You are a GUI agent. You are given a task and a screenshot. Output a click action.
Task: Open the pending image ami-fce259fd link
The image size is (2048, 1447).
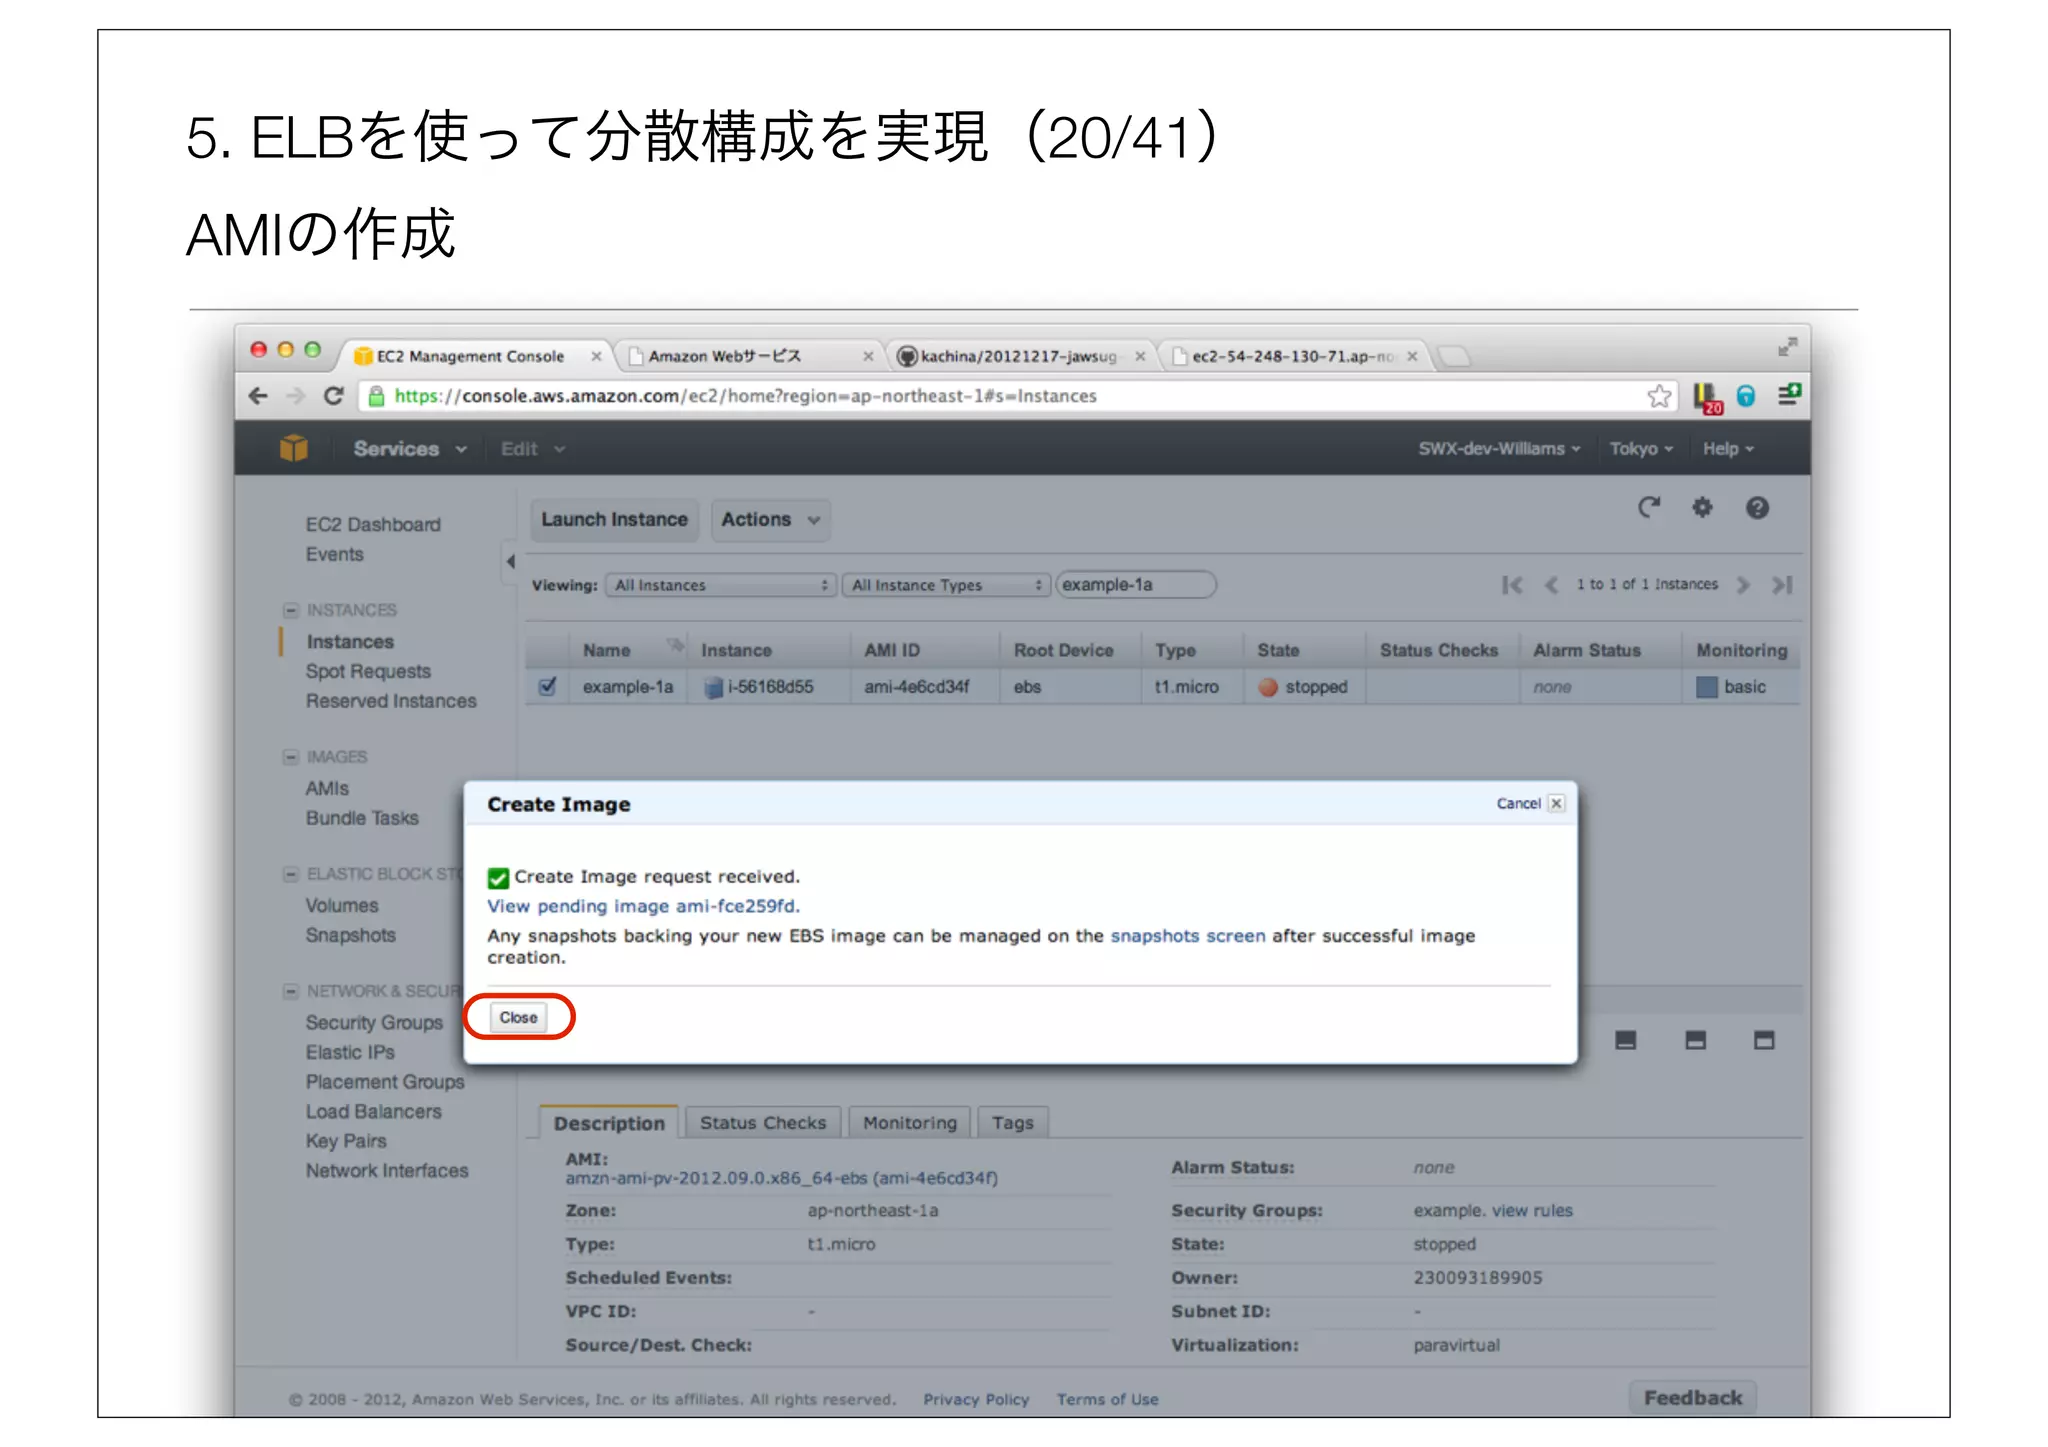point(643,906)
